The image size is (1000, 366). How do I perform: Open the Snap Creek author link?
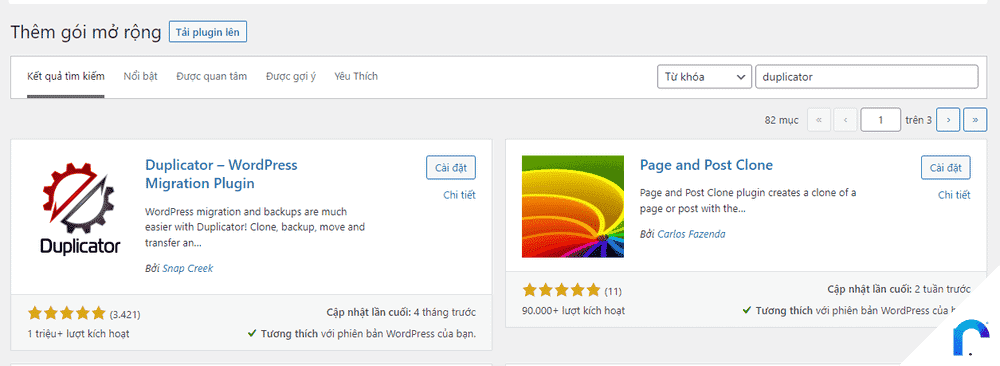(x=188, y=268)
